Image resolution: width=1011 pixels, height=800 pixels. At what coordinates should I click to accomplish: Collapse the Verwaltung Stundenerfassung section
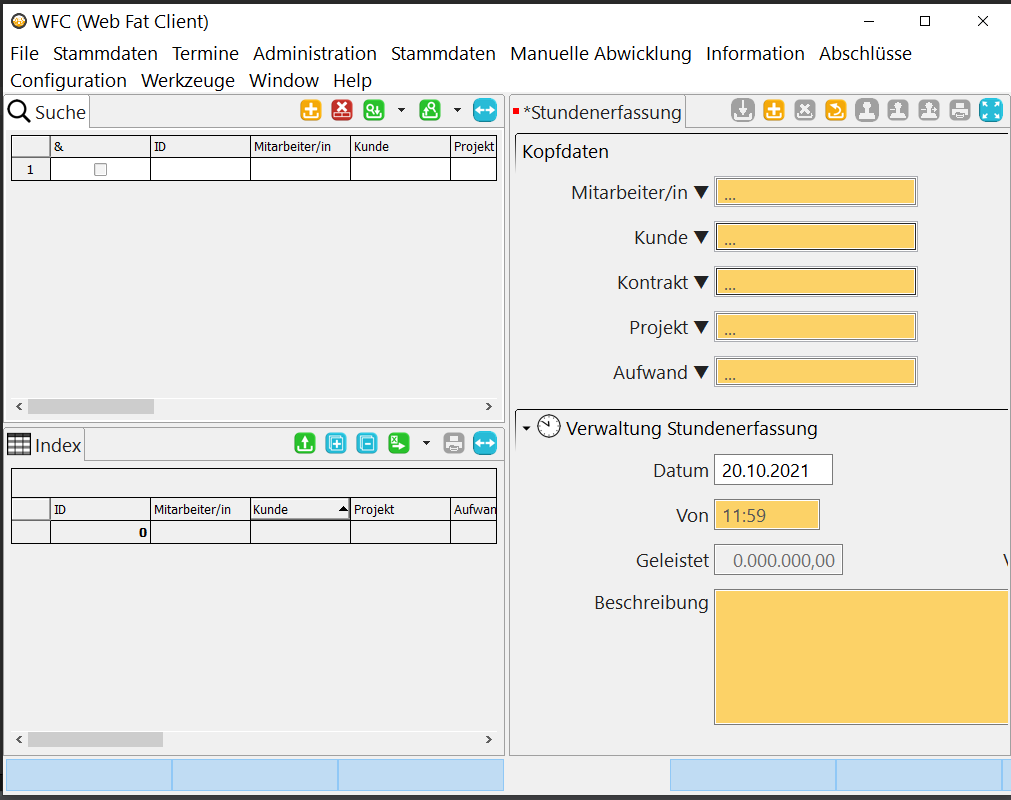525,427
